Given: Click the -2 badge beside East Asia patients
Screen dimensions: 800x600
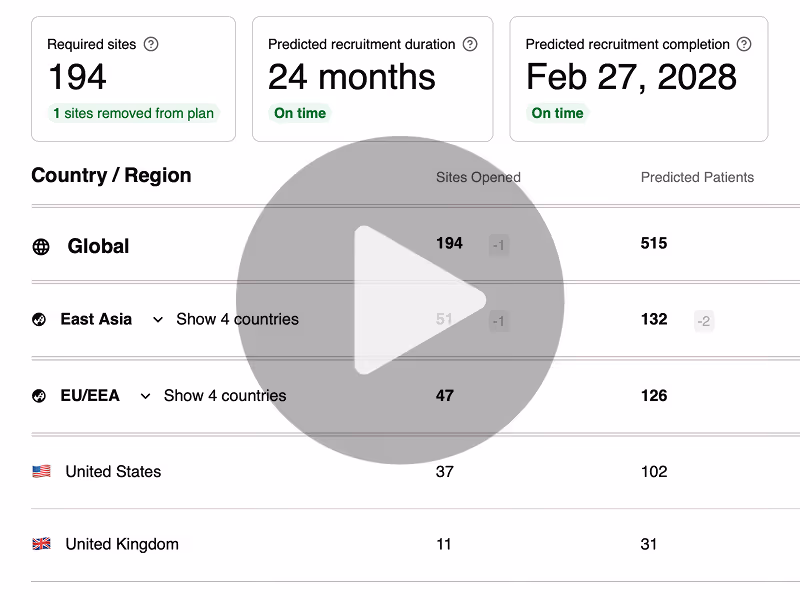Looking at the screenshot, I should (x=702, y=320).
